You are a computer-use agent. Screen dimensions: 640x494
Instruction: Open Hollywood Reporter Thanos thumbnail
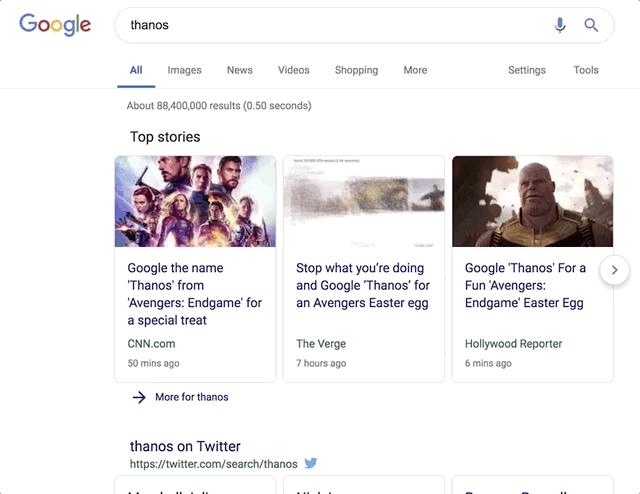point(532,201)
